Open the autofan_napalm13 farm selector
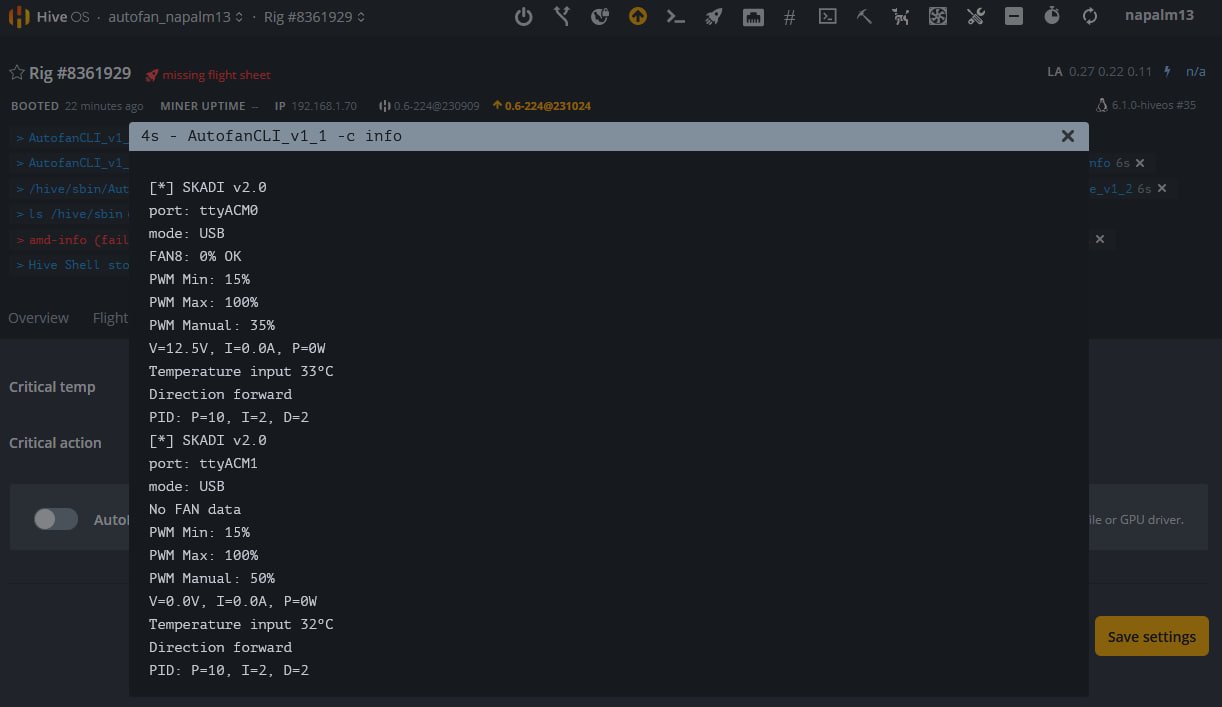 (175, 17)
